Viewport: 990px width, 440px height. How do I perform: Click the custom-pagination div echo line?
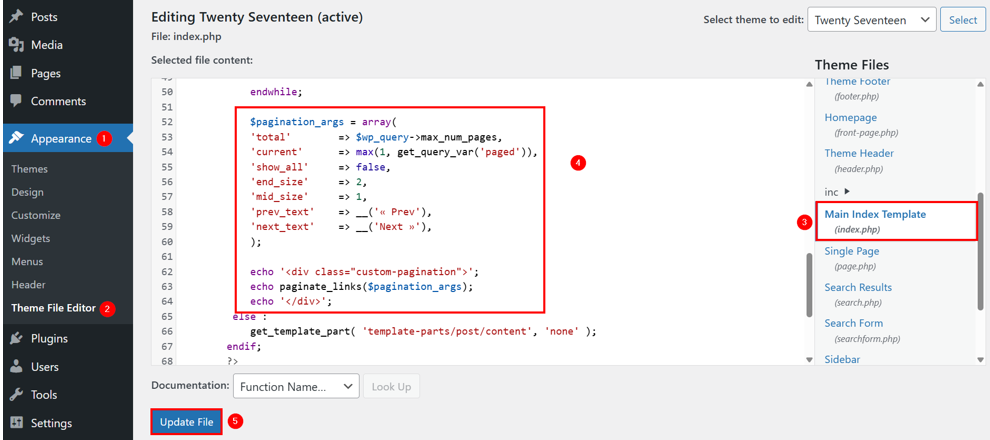[x=365, y=272]
